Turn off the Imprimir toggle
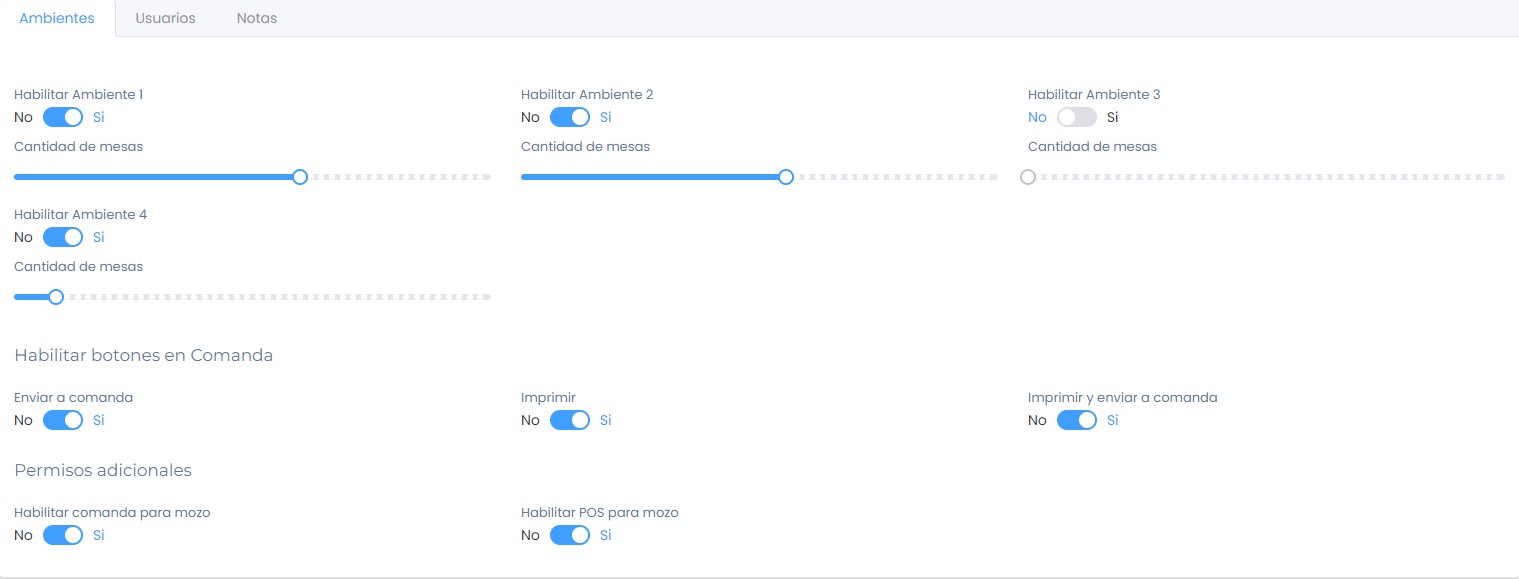Viewport: 1519px width, 579px height. pyautogui.click(x=569, y=421)
